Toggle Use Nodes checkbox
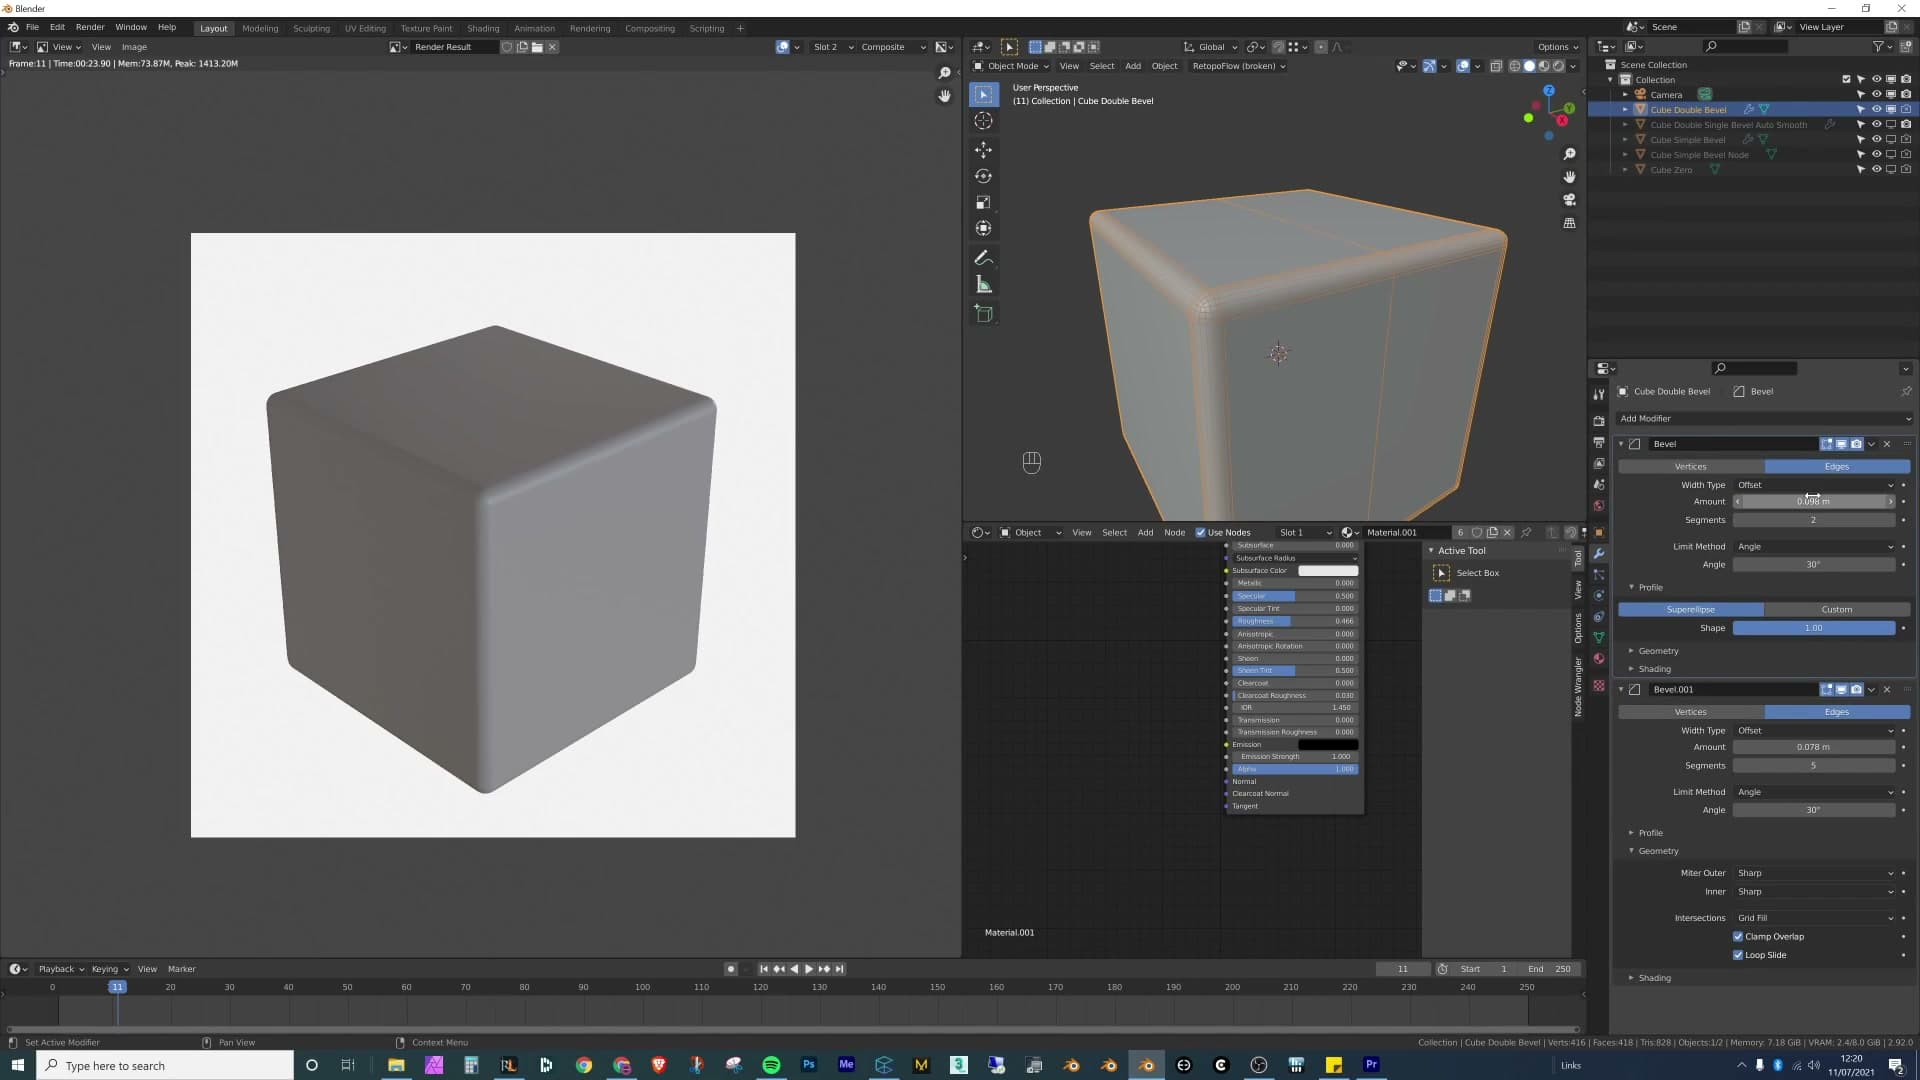This screenshot has width=1920, height=1080. [1200, 533]
